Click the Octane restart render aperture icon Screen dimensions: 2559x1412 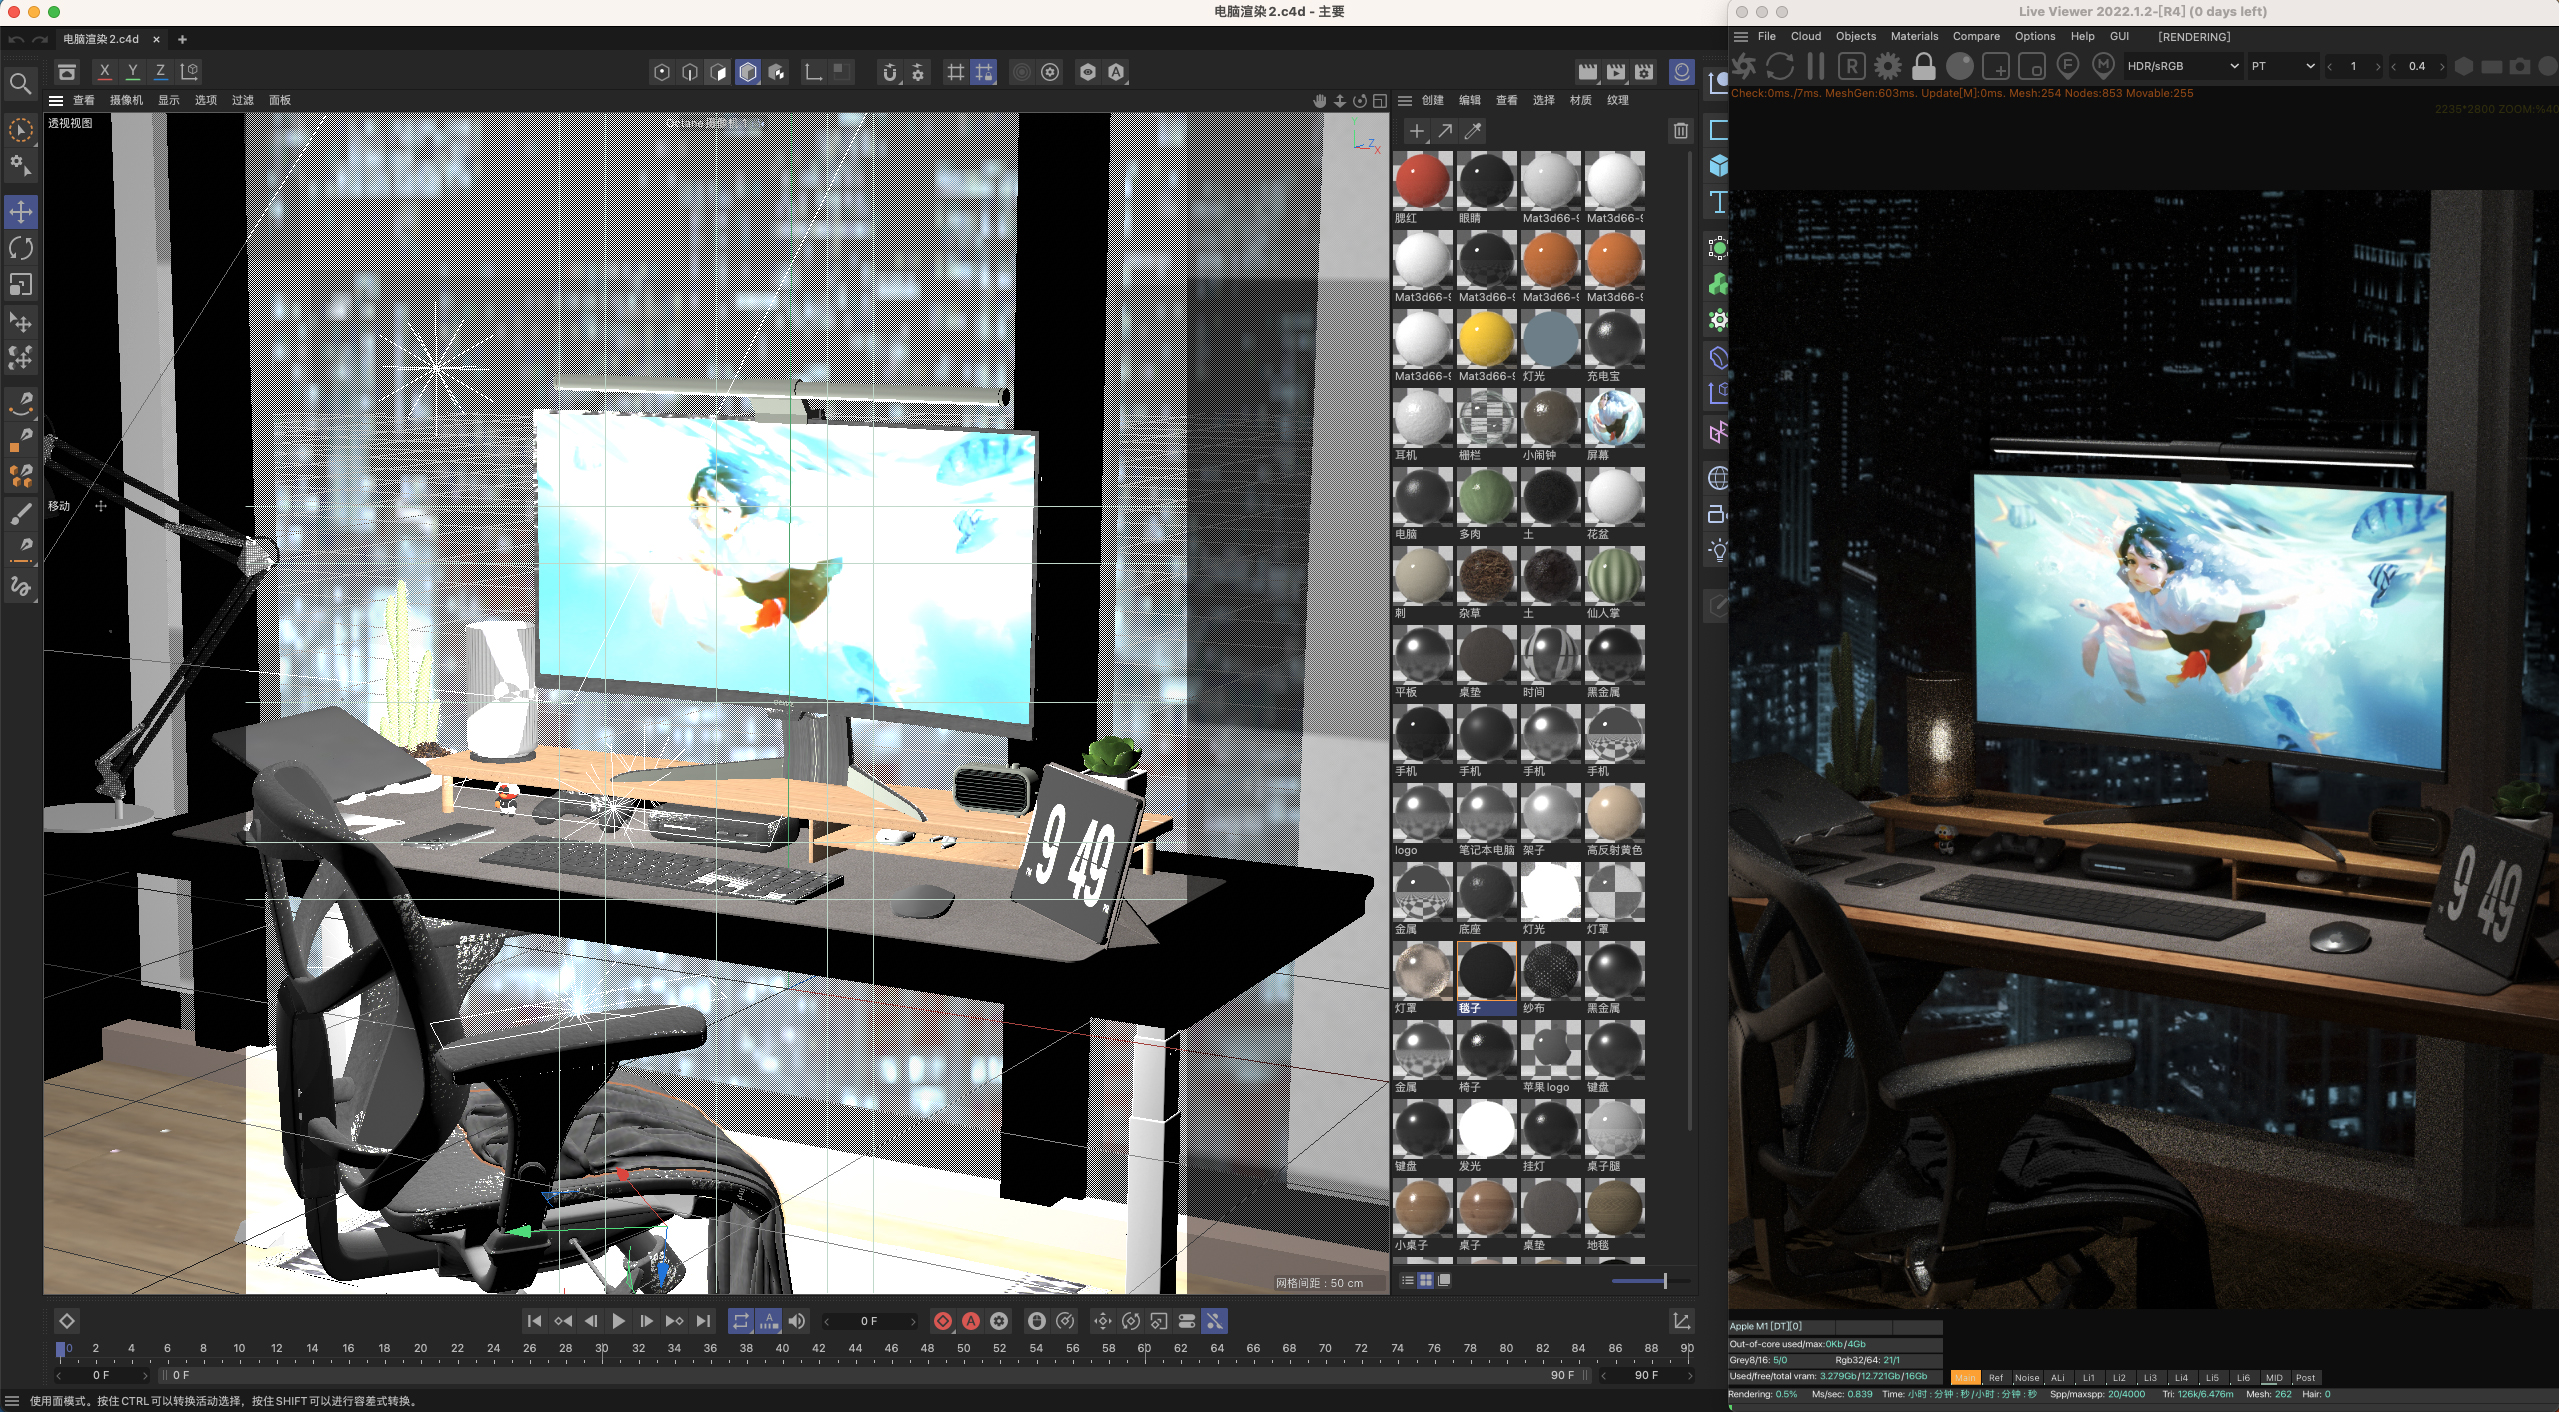click(1745, 66)
